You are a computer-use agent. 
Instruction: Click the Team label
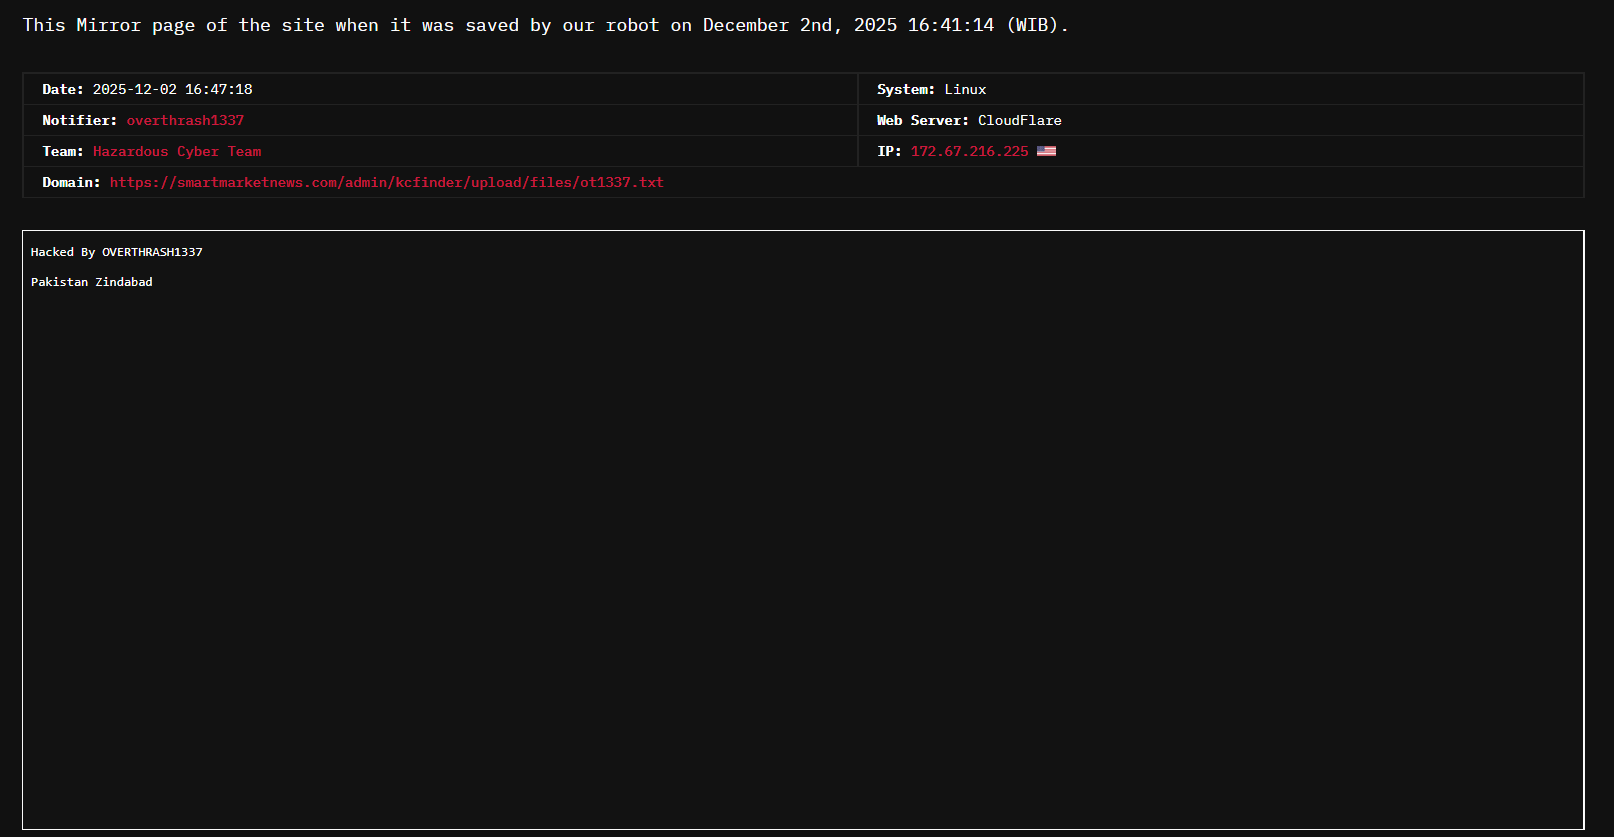coord(62,151)
